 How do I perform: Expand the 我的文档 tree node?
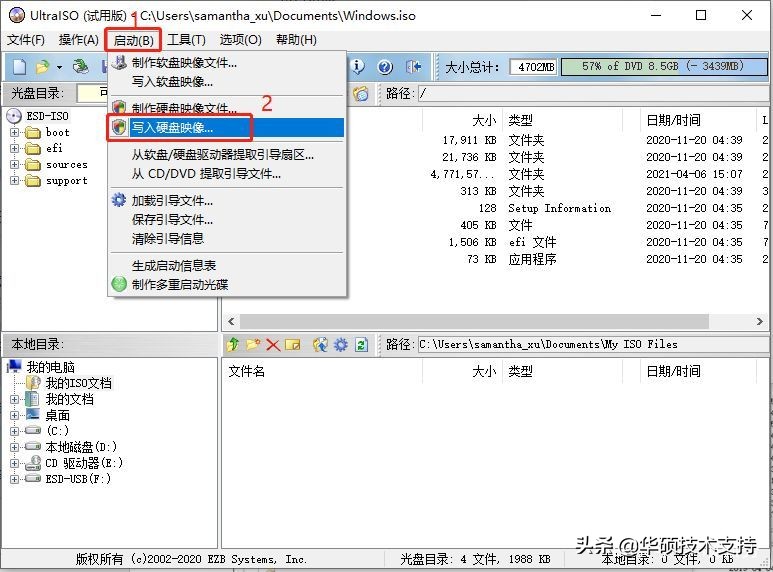click(14, 399)
